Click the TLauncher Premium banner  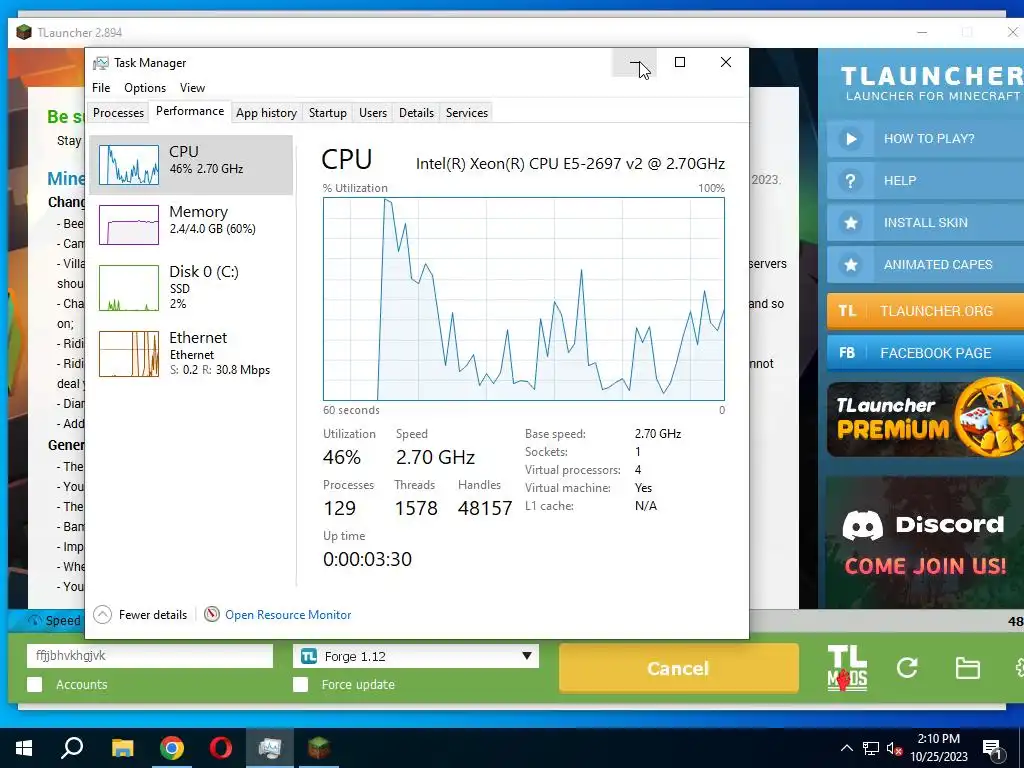(925, 419)
